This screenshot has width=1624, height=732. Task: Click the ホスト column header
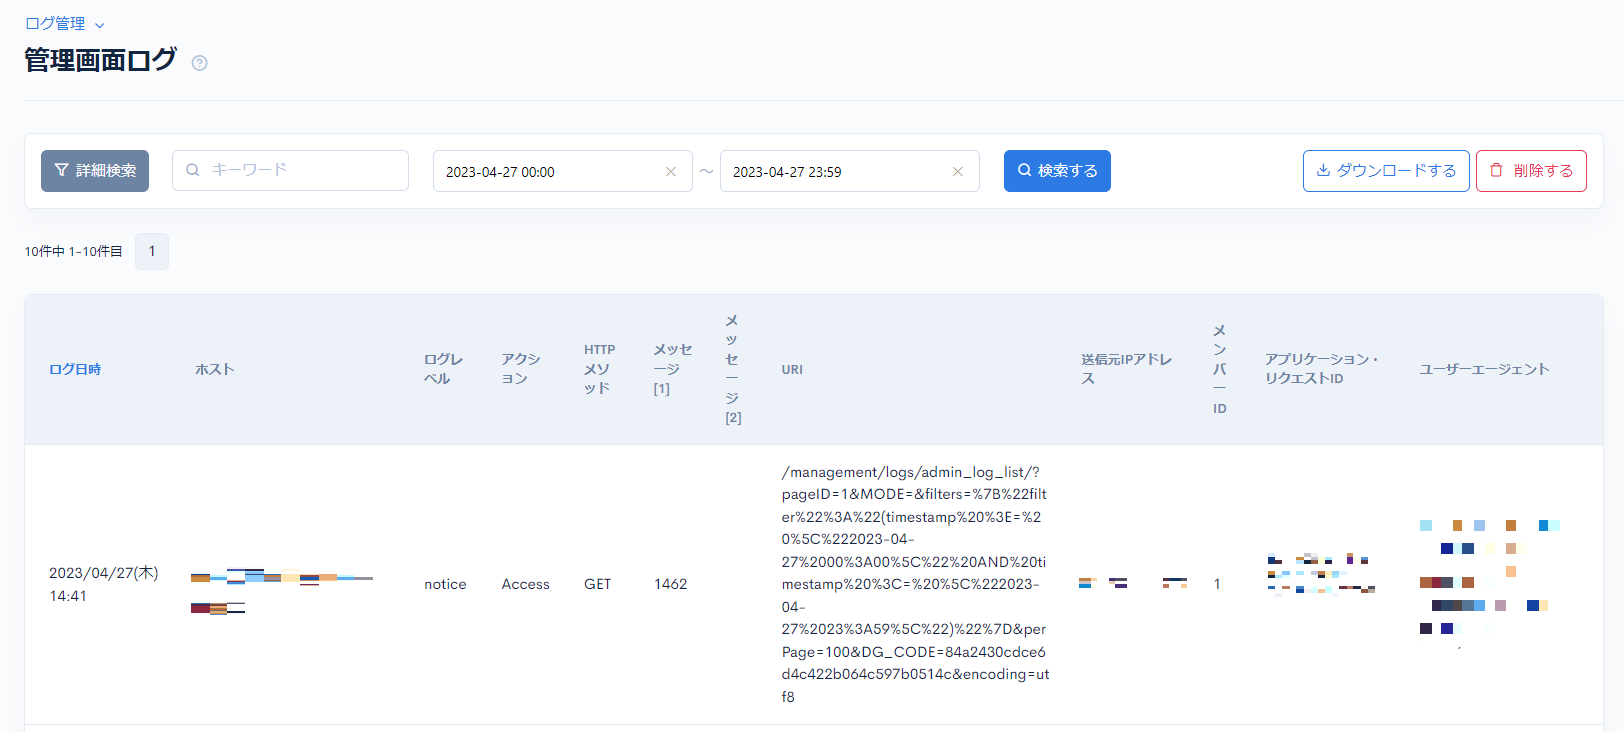point(215,369)
